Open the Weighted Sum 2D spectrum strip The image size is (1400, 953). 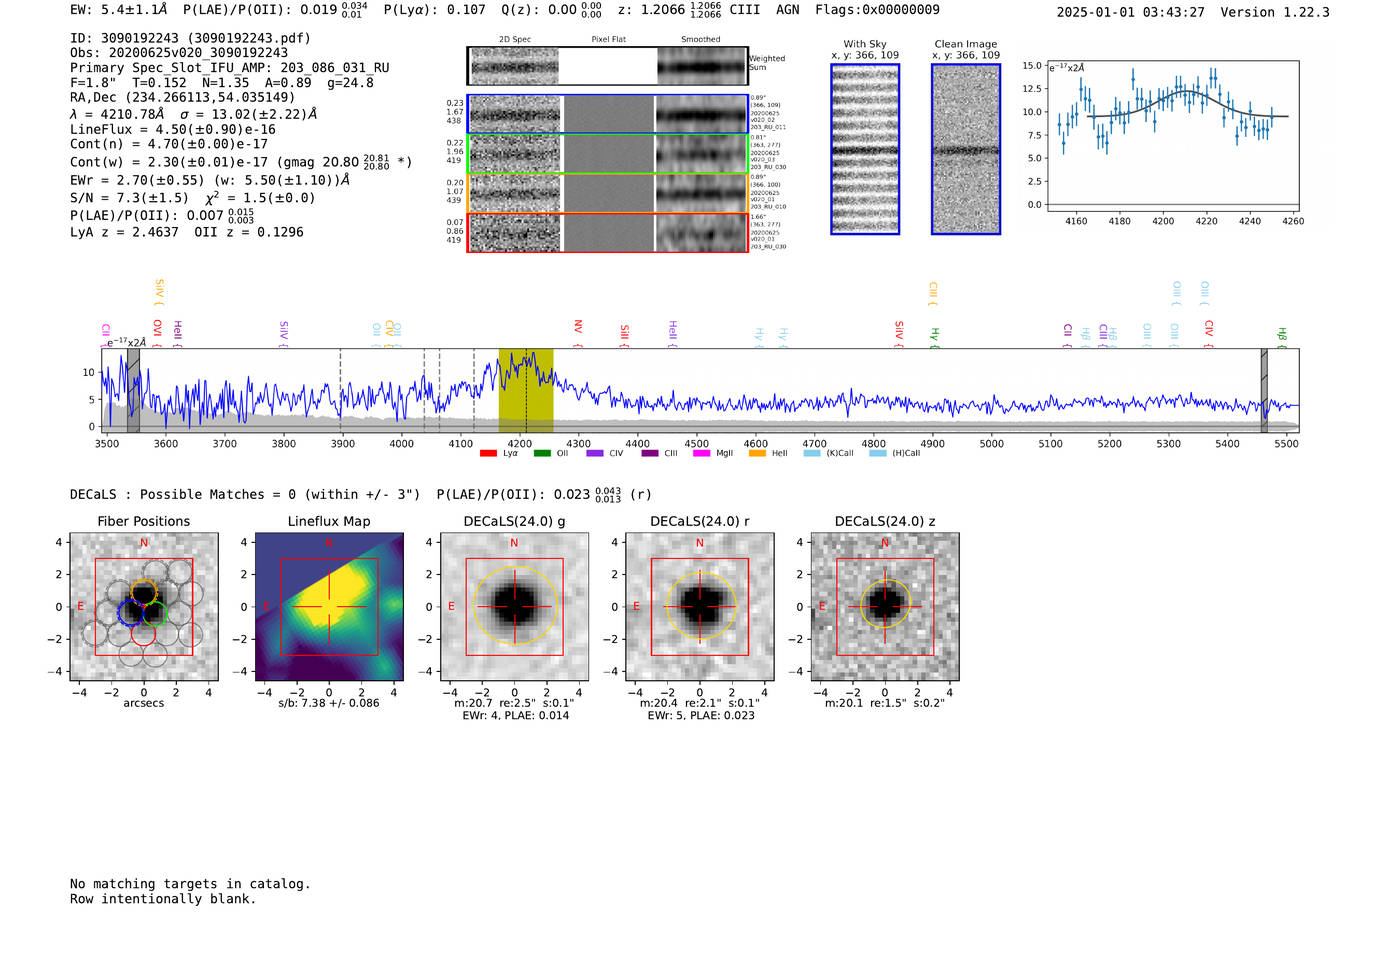(x=607, y=66)
